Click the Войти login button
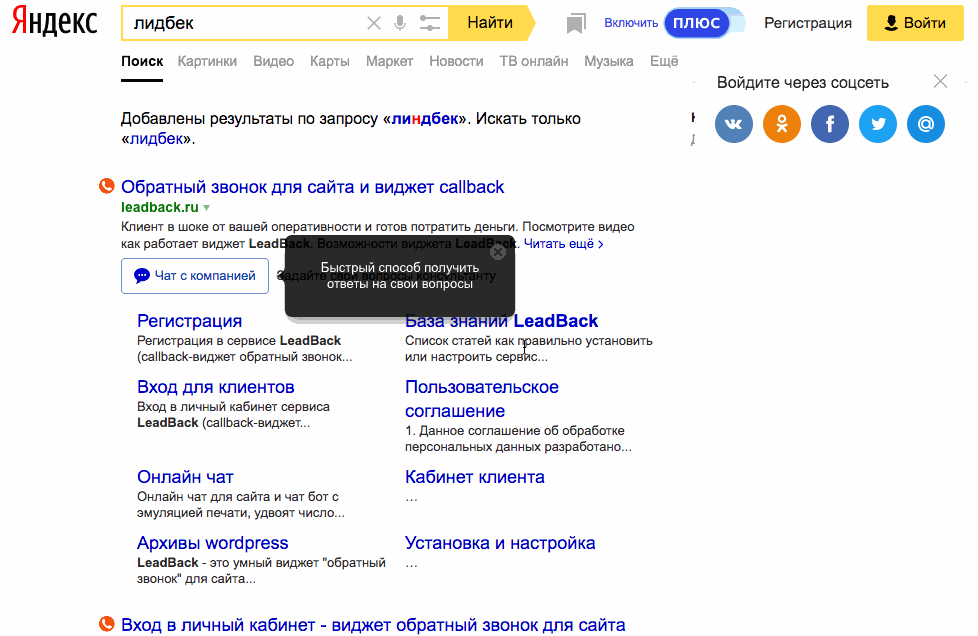The height and width of the screenshot is (636, 978). (x=915, y=23)
